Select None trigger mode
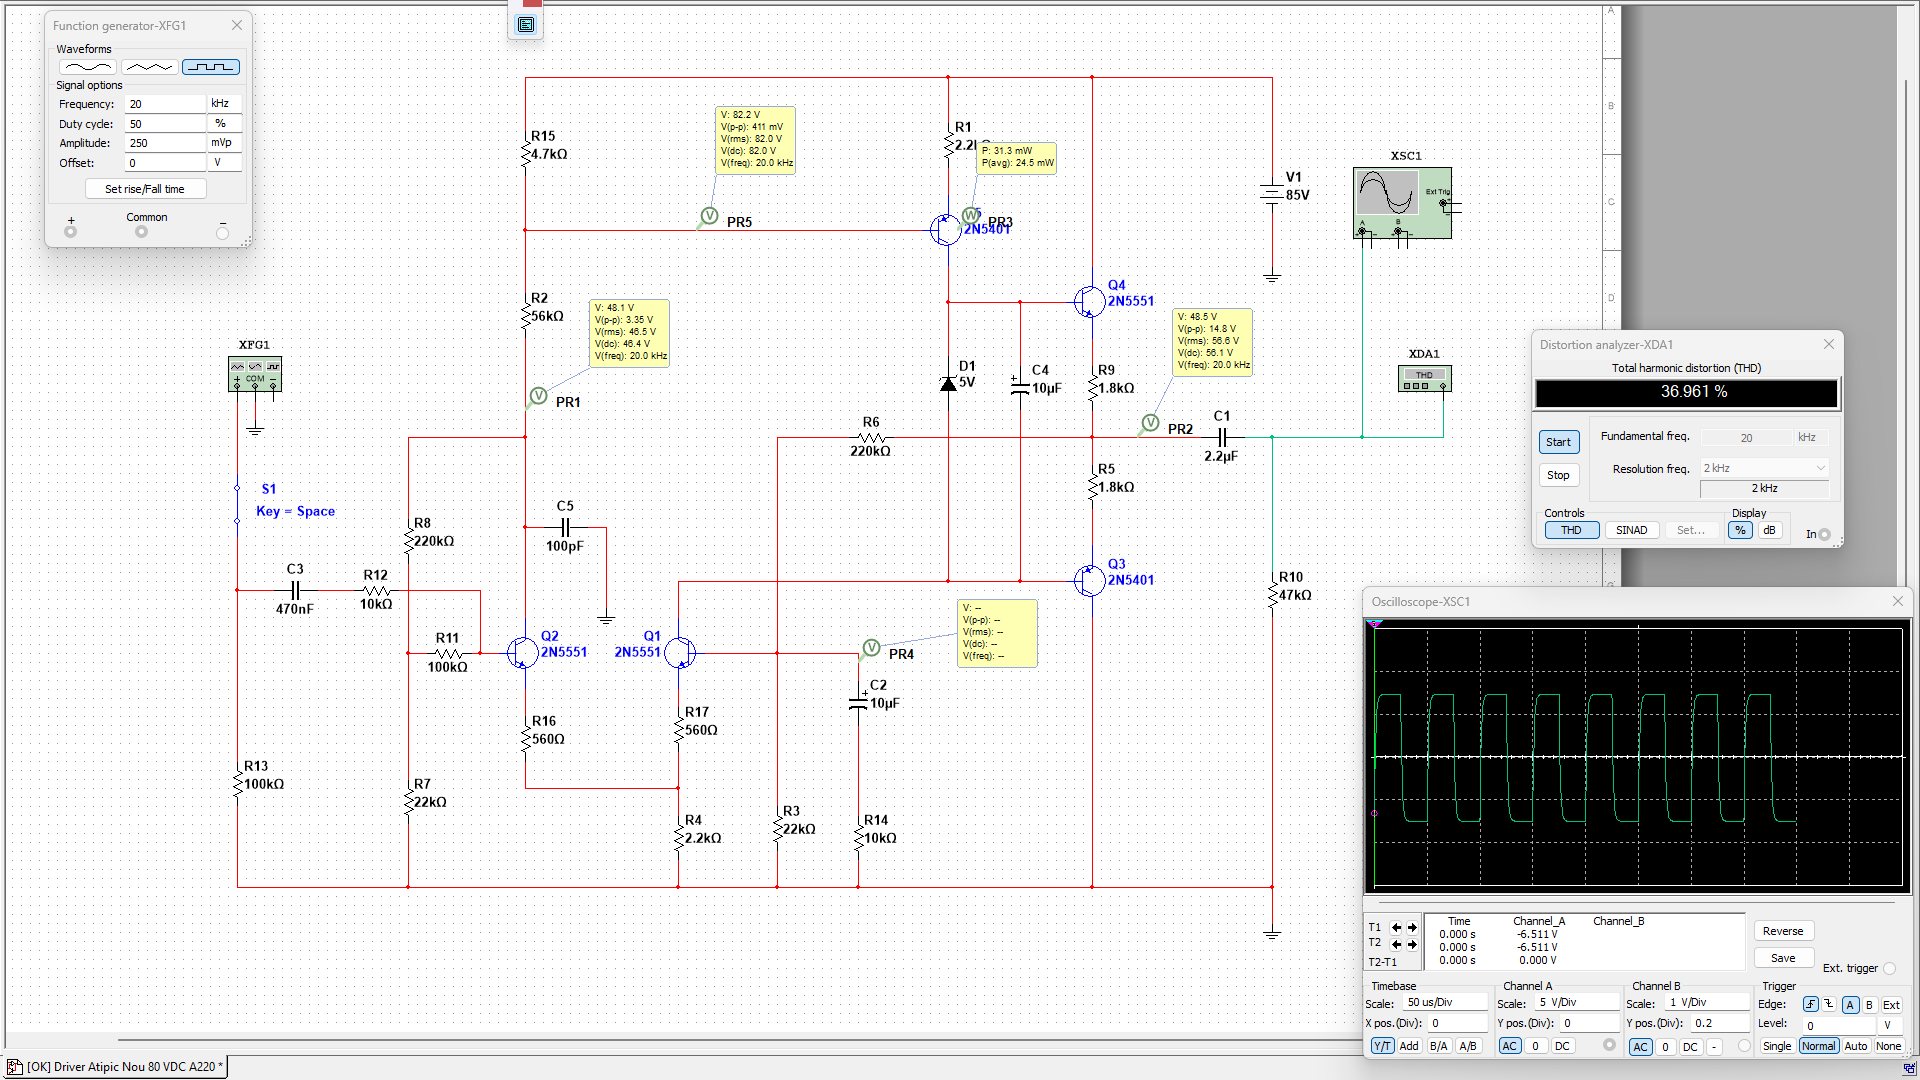This screenshot has height=1080, width=1920. (x=1888, y=1046)
